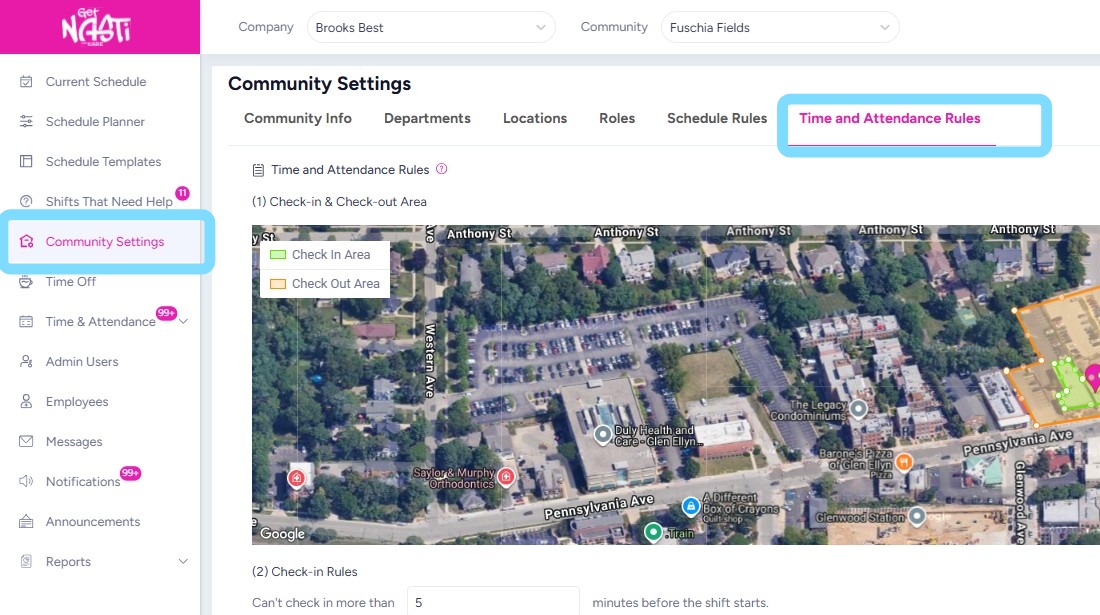Click the green Train station marker
The height and width of the screenshot is (615, 1100).
point(653,532)
